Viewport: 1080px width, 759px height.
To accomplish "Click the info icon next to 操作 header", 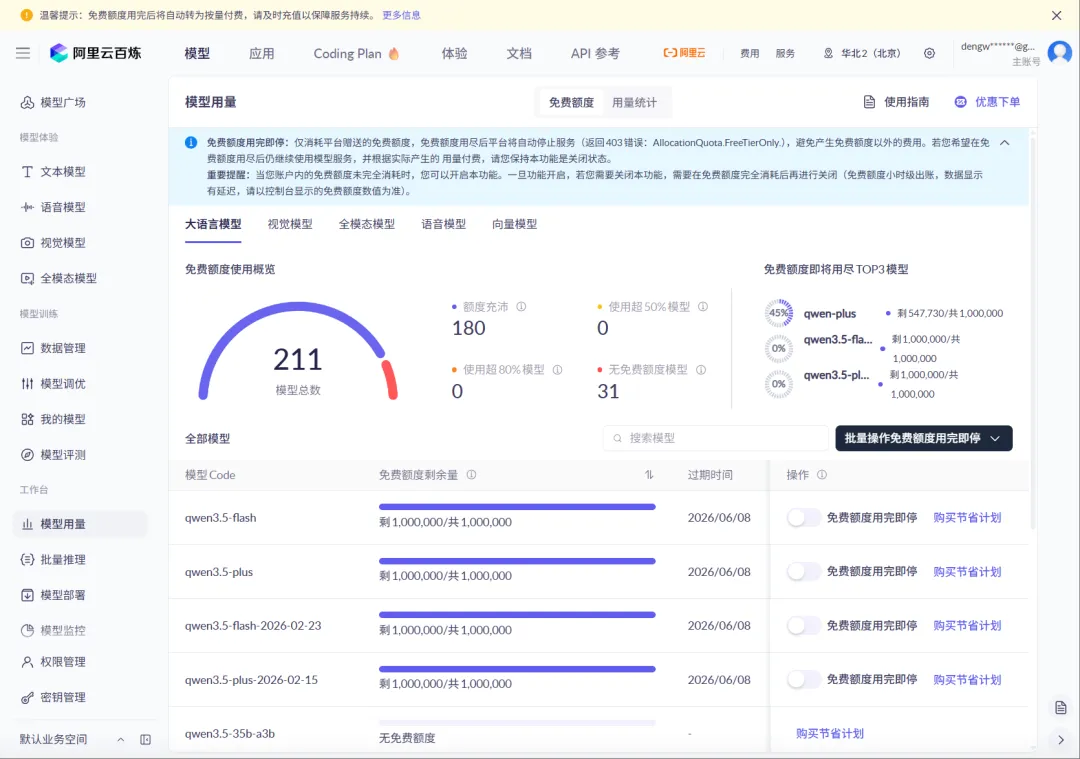I will tap(822, 475).
